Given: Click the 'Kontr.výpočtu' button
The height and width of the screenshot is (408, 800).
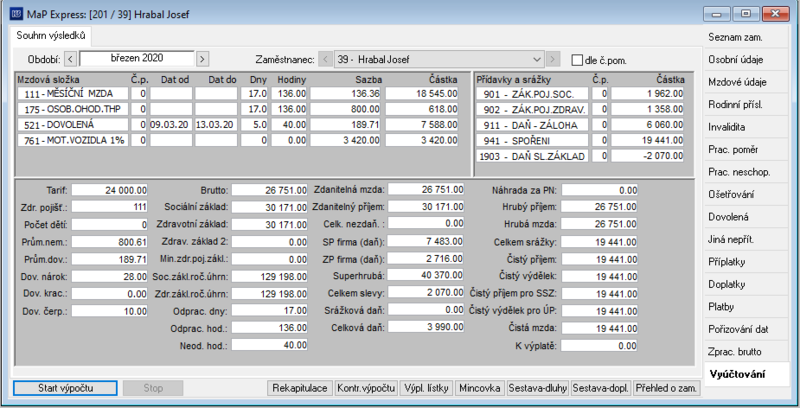Looking at the screenshot, I should [366, 388].
